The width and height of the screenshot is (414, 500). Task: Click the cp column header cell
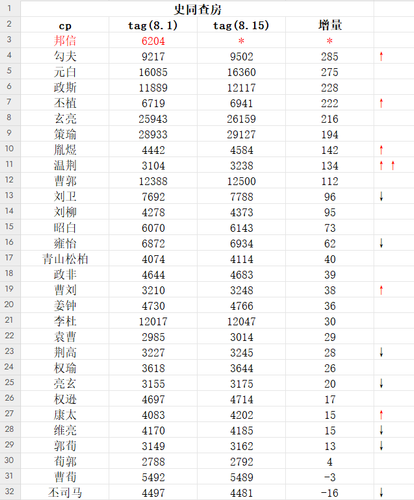(65, 25)
